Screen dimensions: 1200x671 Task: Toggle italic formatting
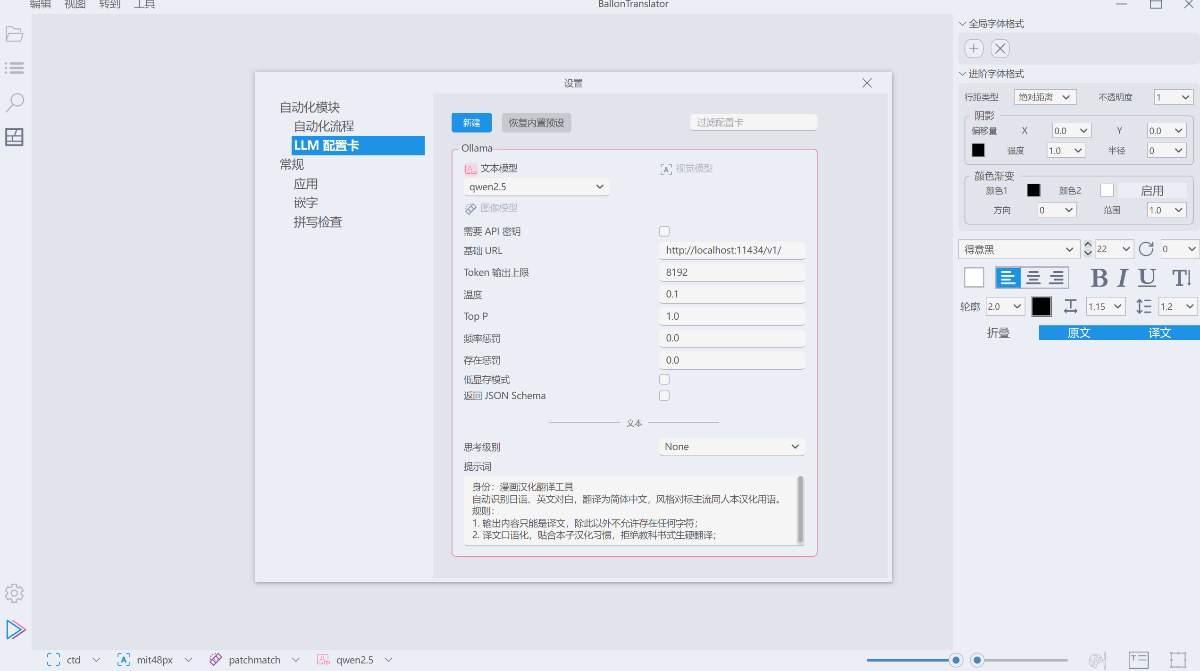coord(1122,278)
